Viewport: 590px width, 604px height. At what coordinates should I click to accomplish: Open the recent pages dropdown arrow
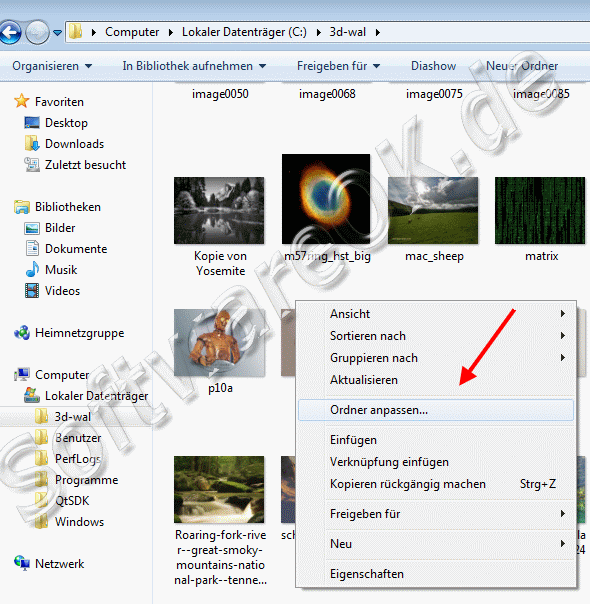point(57,33)
